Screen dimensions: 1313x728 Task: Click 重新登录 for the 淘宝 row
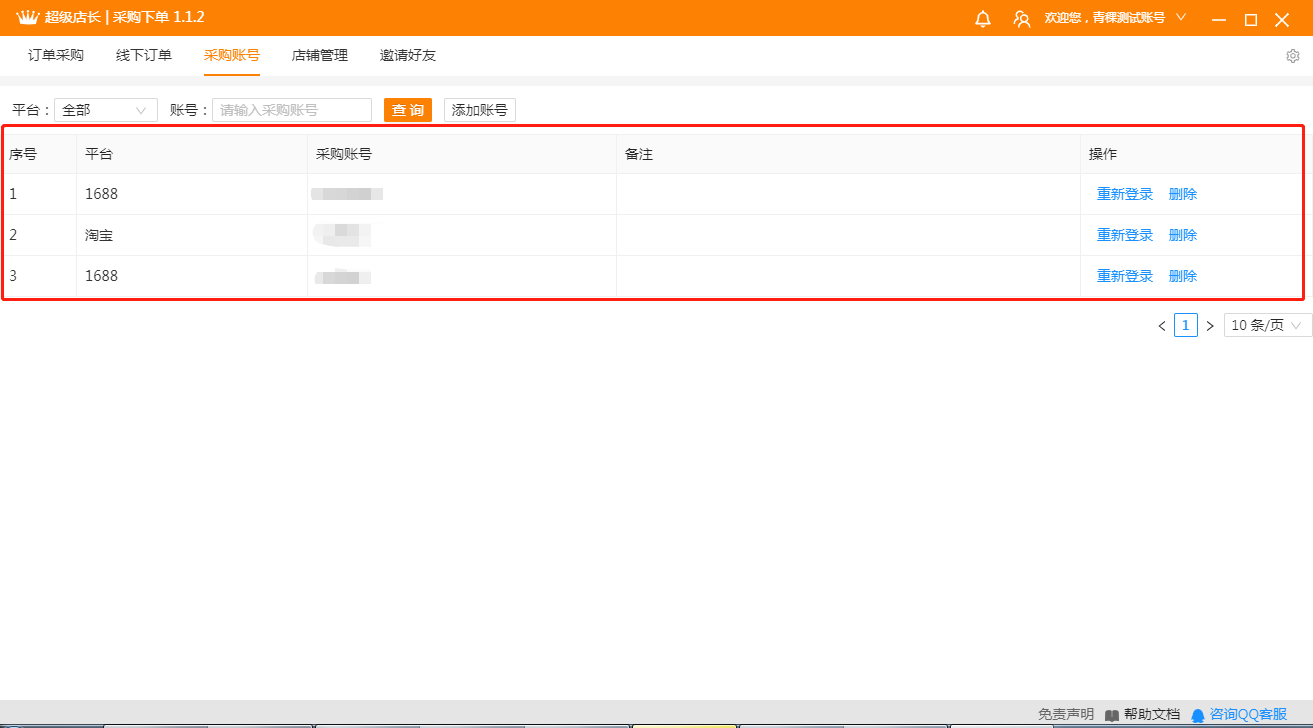click(1124, 235)
